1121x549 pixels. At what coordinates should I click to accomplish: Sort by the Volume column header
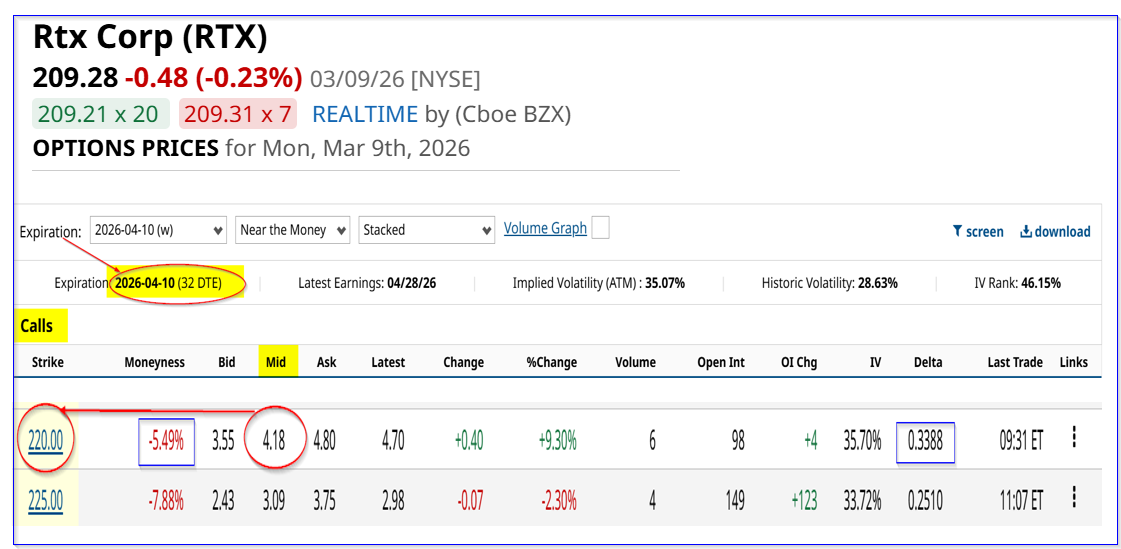point(635,362)
